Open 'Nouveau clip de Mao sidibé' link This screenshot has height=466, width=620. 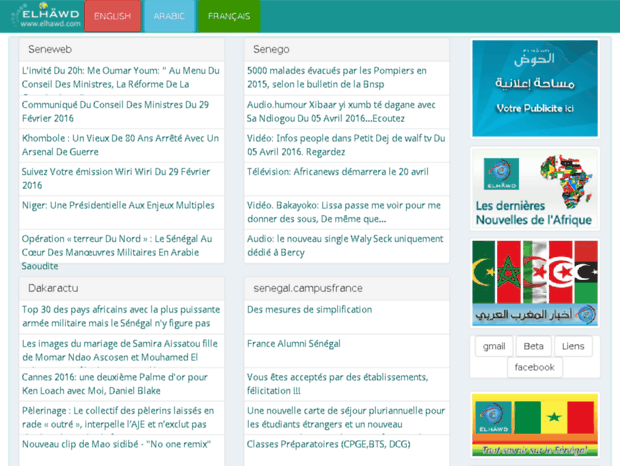click(122, 451)
